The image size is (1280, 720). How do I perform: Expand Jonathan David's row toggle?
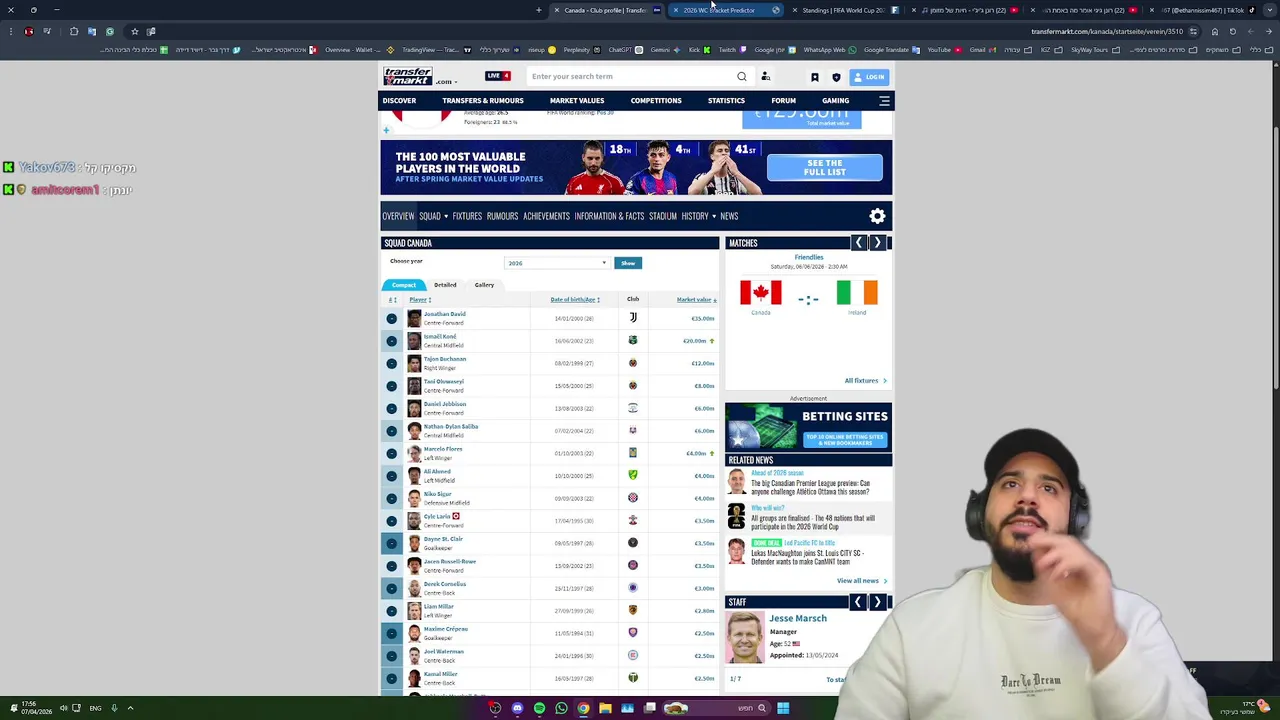(391, 318)
